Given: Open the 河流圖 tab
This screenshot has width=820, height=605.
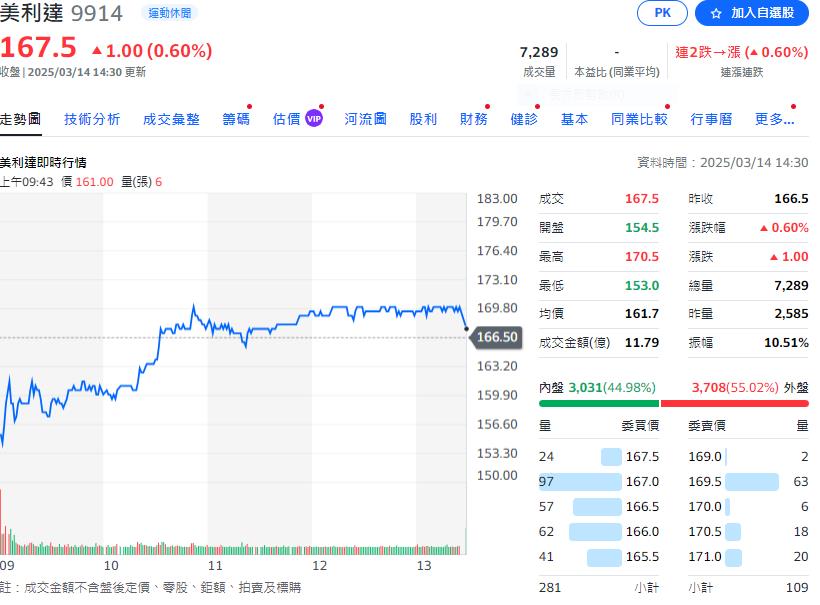Looking at the screenshot, I should point(365,119).
